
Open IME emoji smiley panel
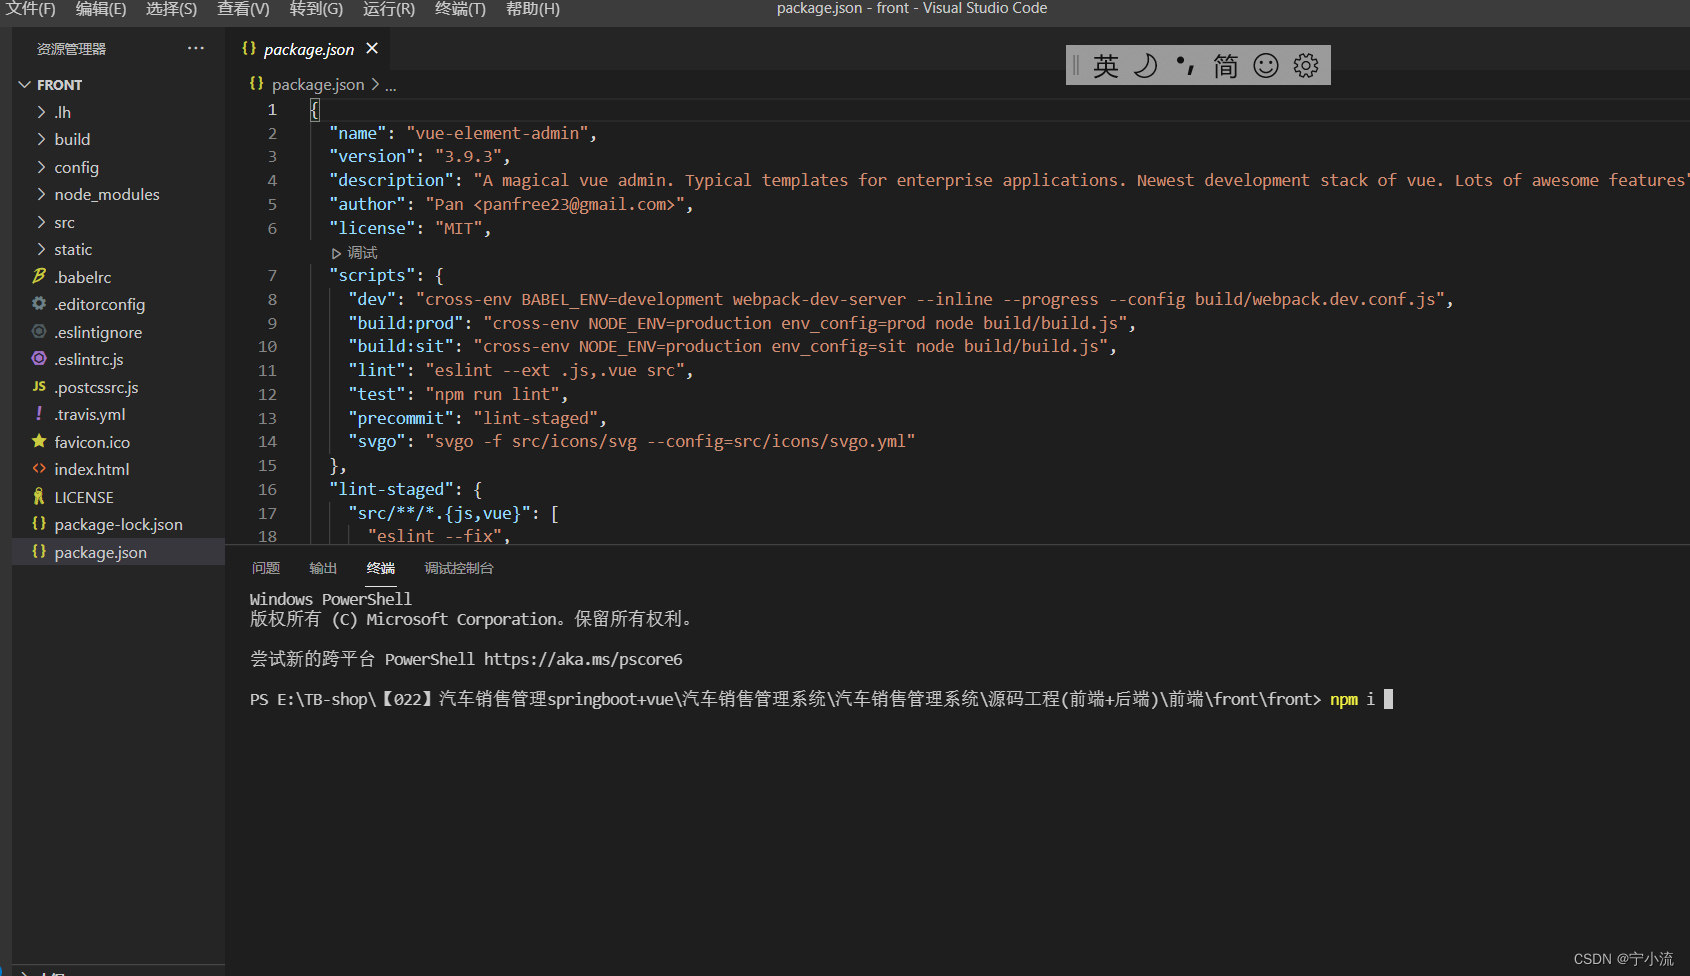1266,66
